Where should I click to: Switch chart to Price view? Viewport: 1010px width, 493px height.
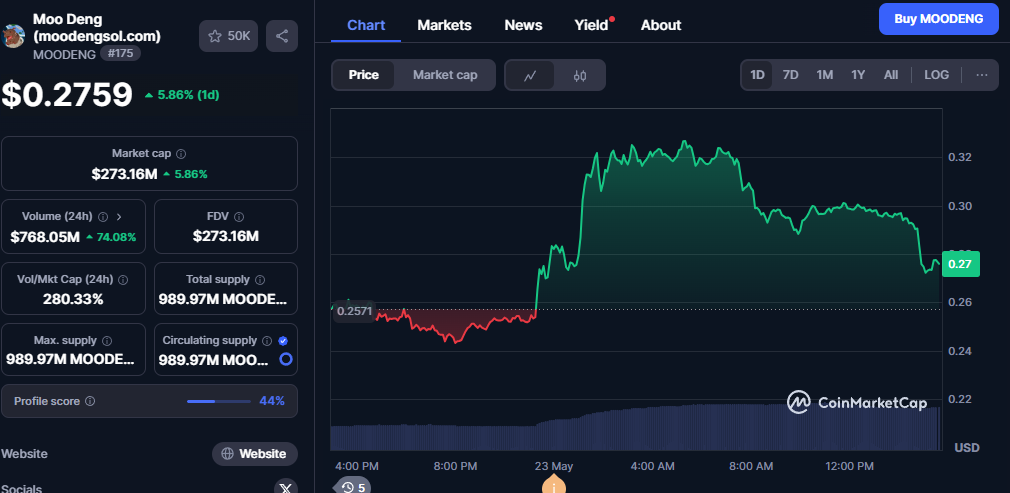coord(363,75)
